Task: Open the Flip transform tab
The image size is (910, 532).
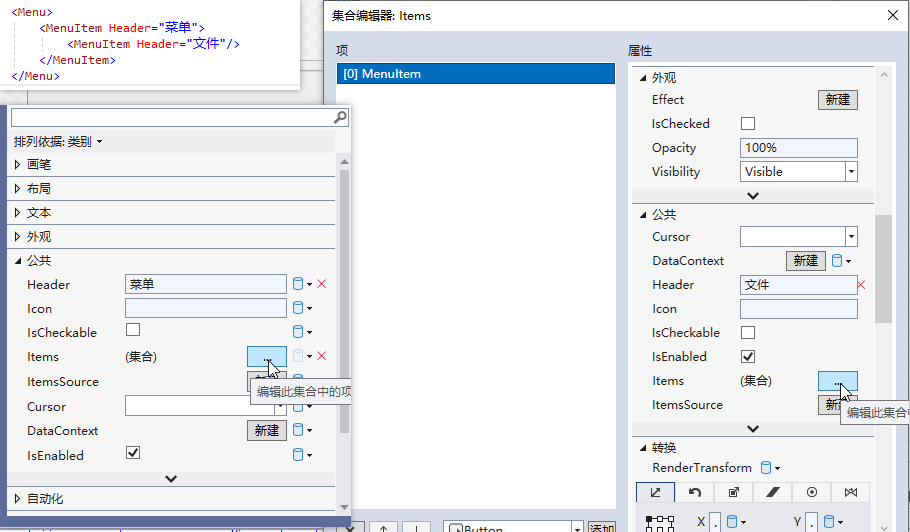Action: point(850,492)
